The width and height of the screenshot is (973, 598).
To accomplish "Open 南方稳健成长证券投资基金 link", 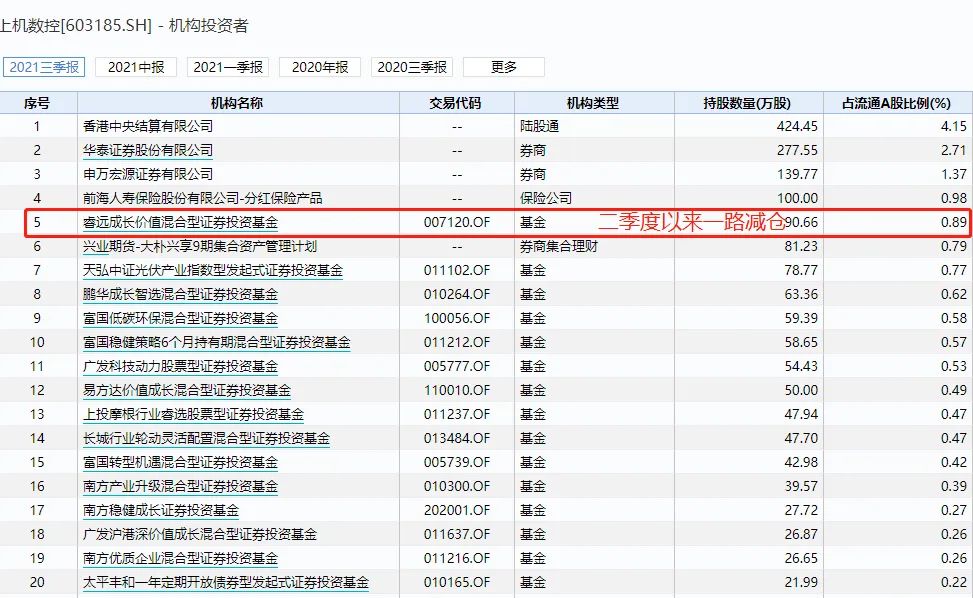I will click(161, 511).
